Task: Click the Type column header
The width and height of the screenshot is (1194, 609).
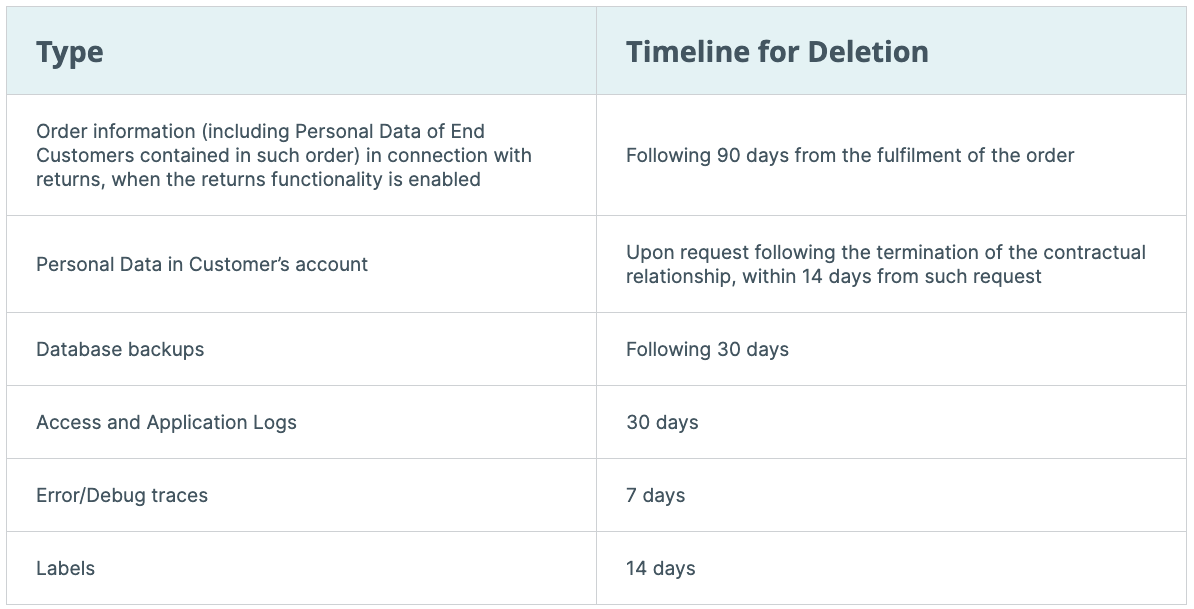Action: click(69, 53)
